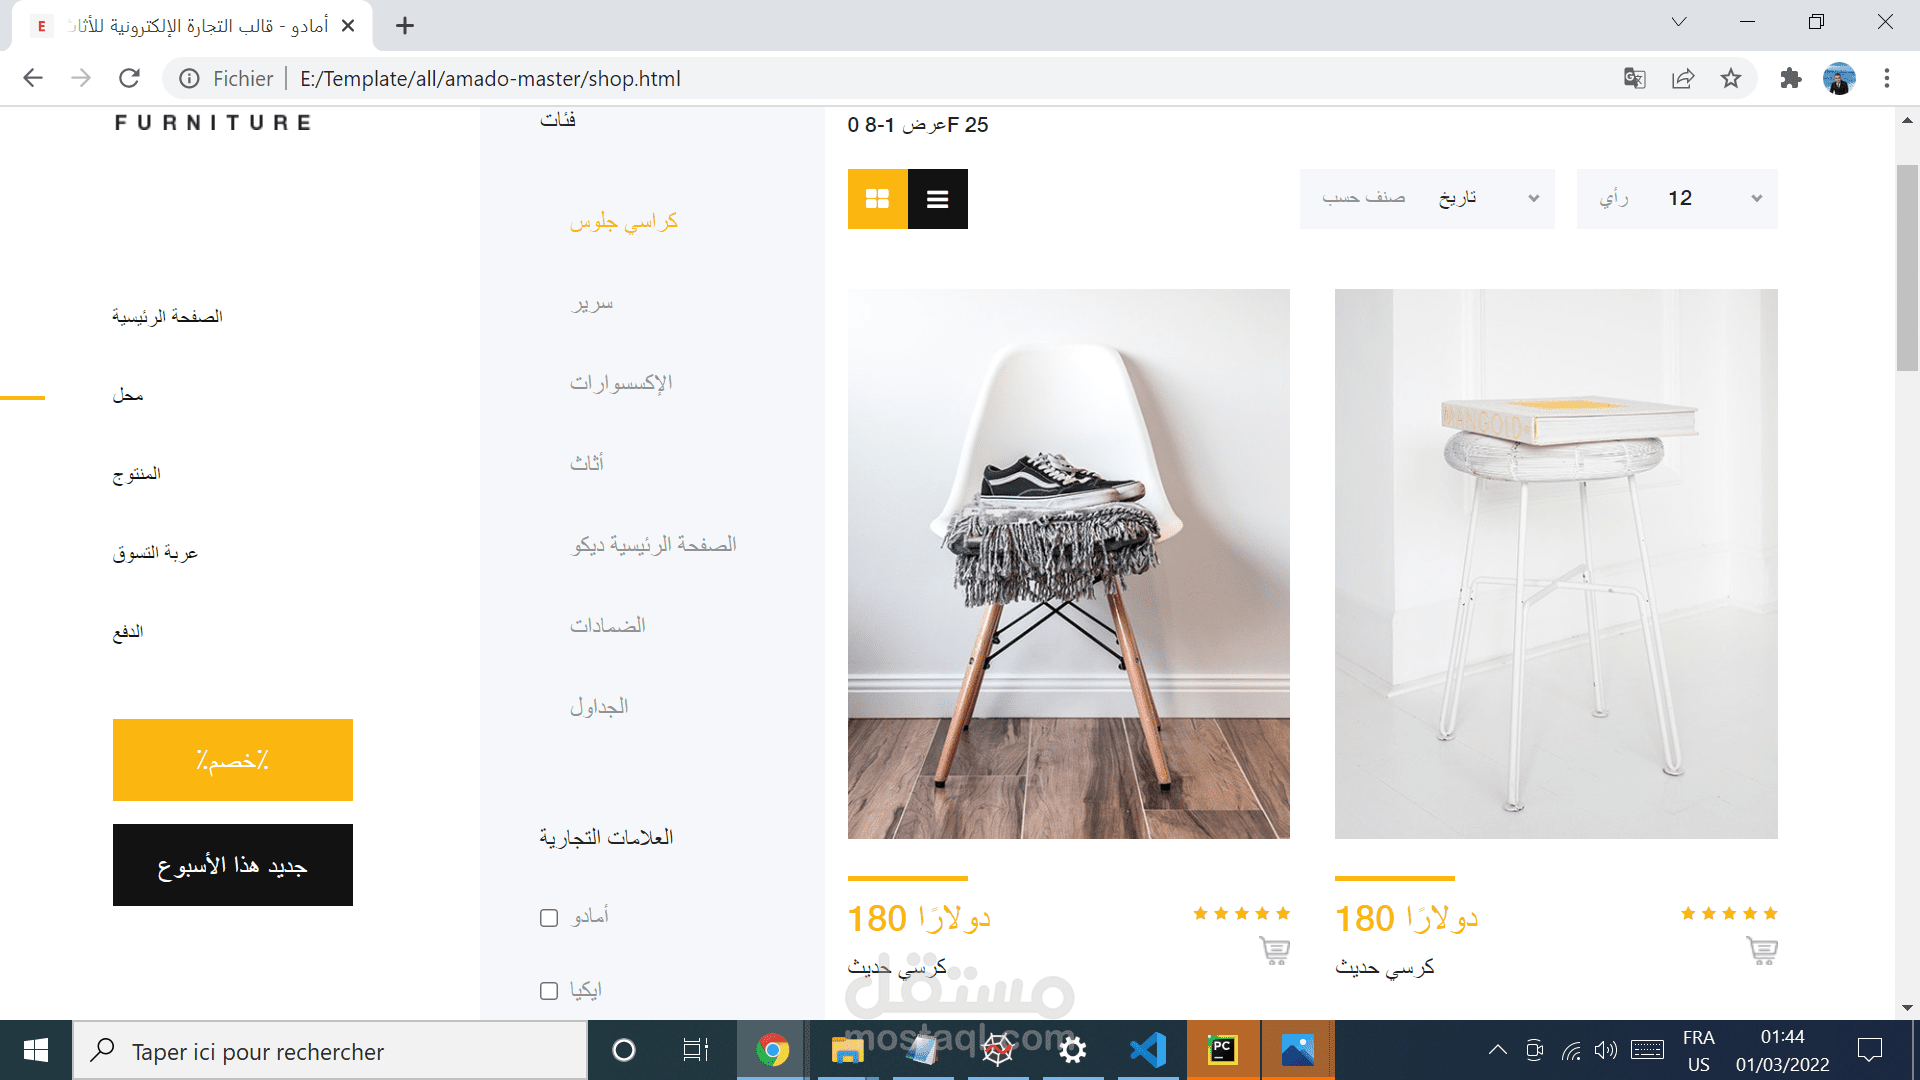Click the translate page icon
1920x1080 pixels.
coord(1634,78)
